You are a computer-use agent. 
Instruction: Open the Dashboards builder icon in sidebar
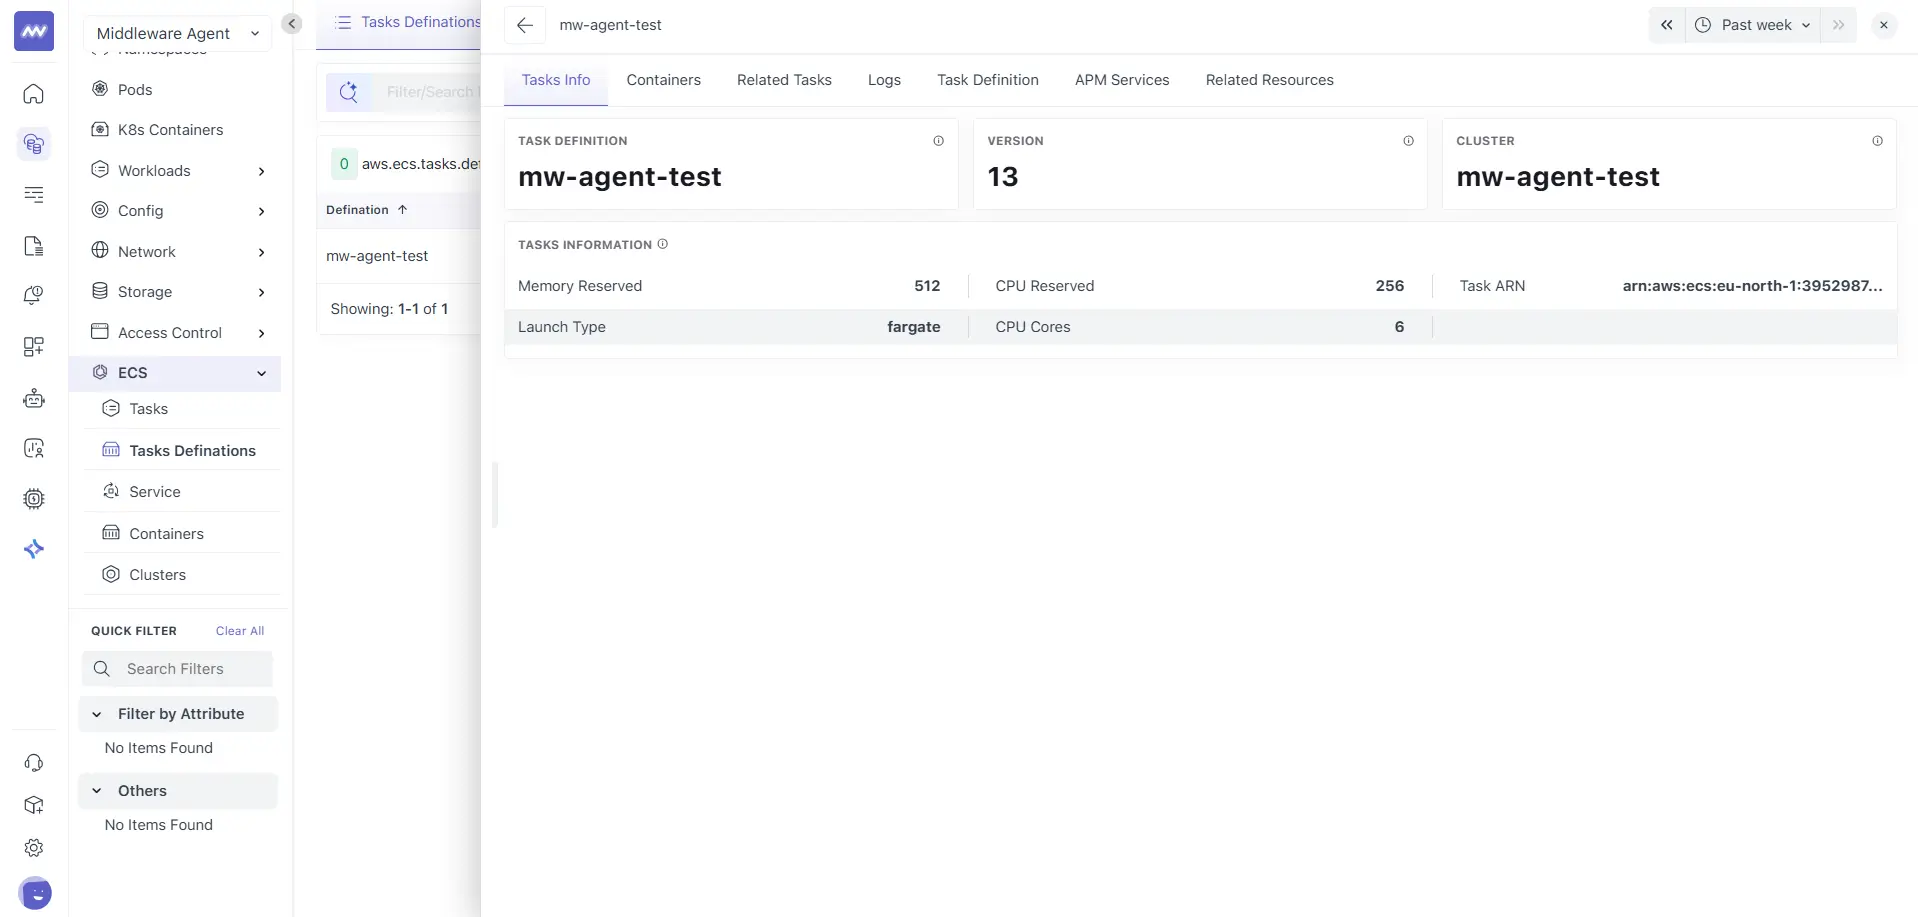33,347
